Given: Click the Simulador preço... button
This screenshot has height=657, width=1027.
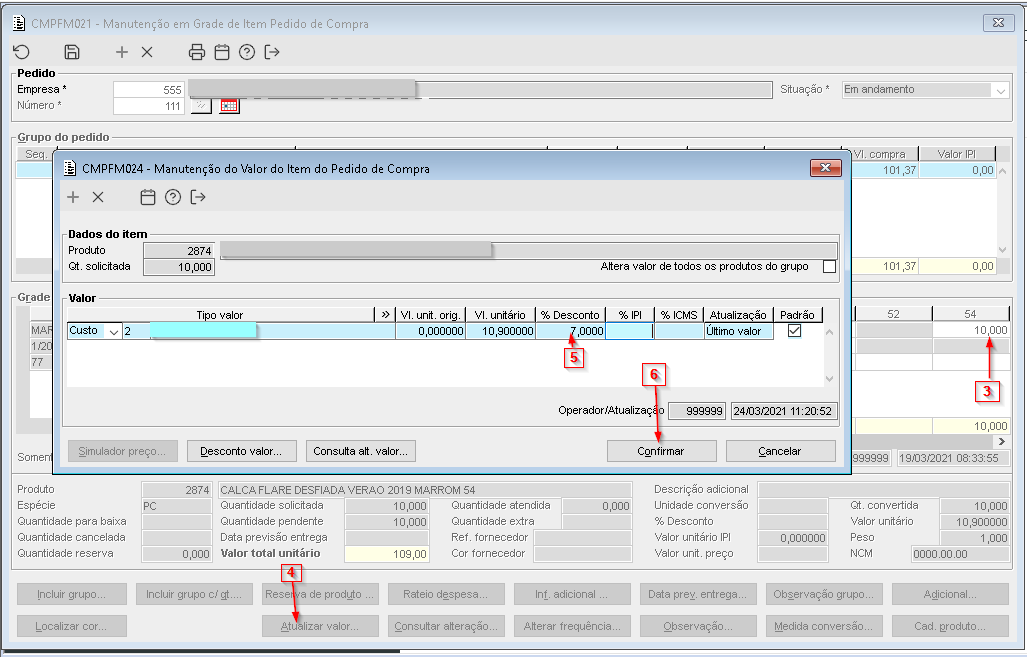Looking at the screenshot, I should [122, 451].
